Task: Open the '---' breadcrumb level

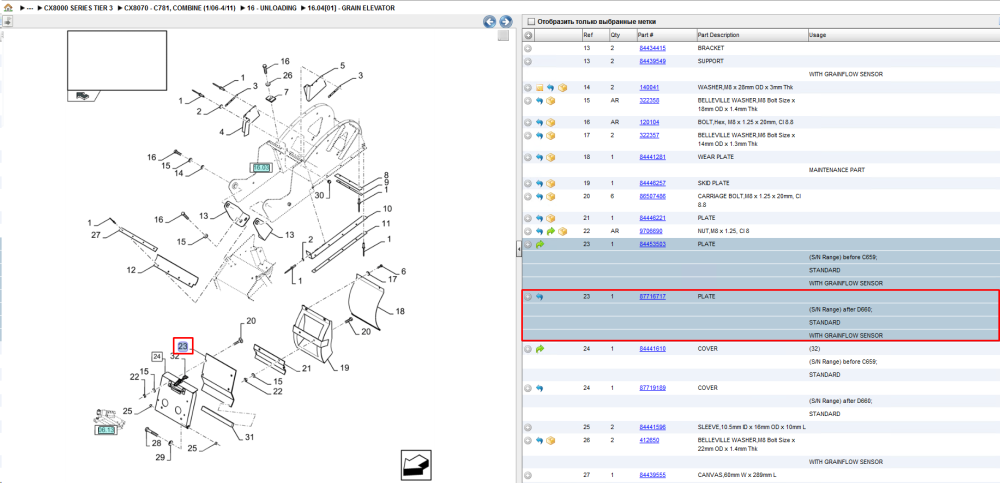Action: tap(29, 8)
